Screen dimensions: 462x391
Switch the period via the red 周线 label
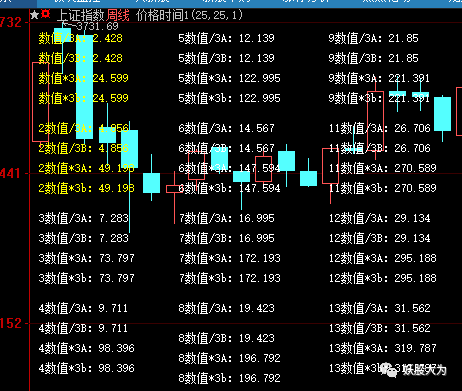[118, 16]
